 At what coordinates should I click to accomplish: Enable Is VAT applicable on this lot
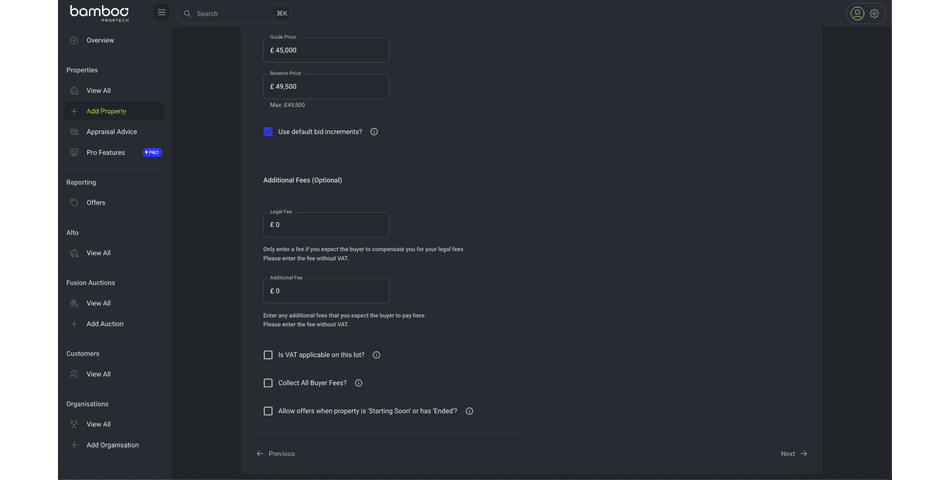268,355
